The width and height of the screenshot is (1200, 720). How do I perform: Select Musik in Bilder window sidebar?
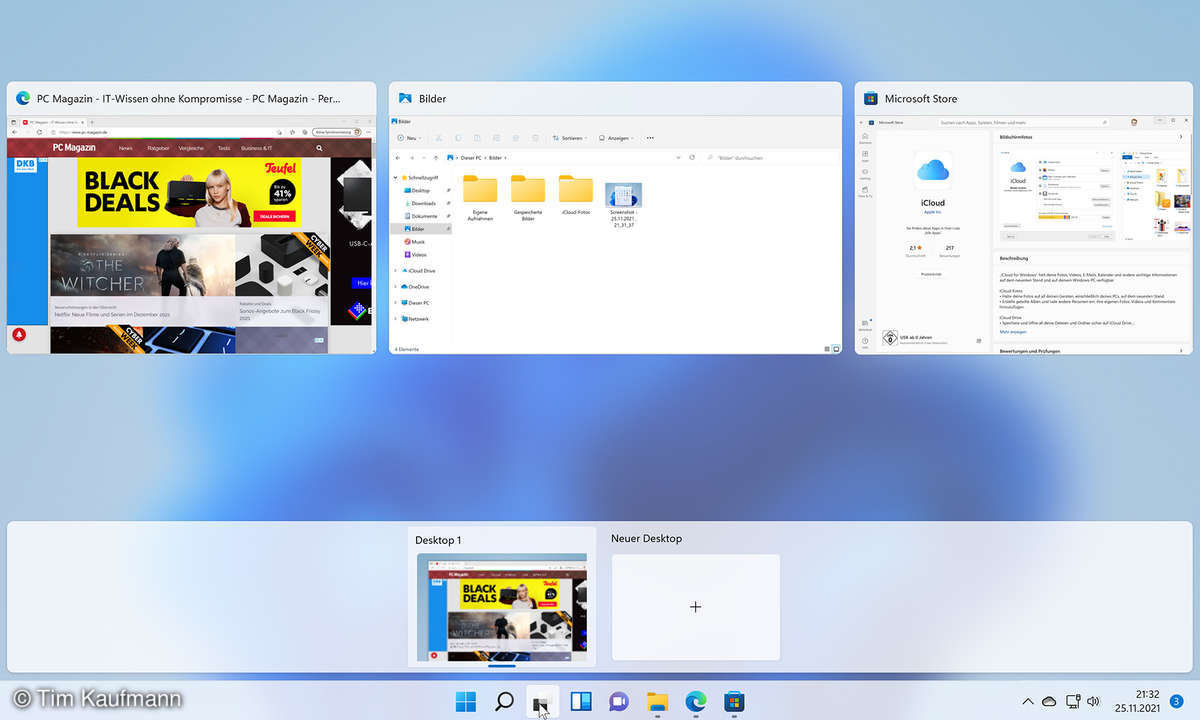416,241
